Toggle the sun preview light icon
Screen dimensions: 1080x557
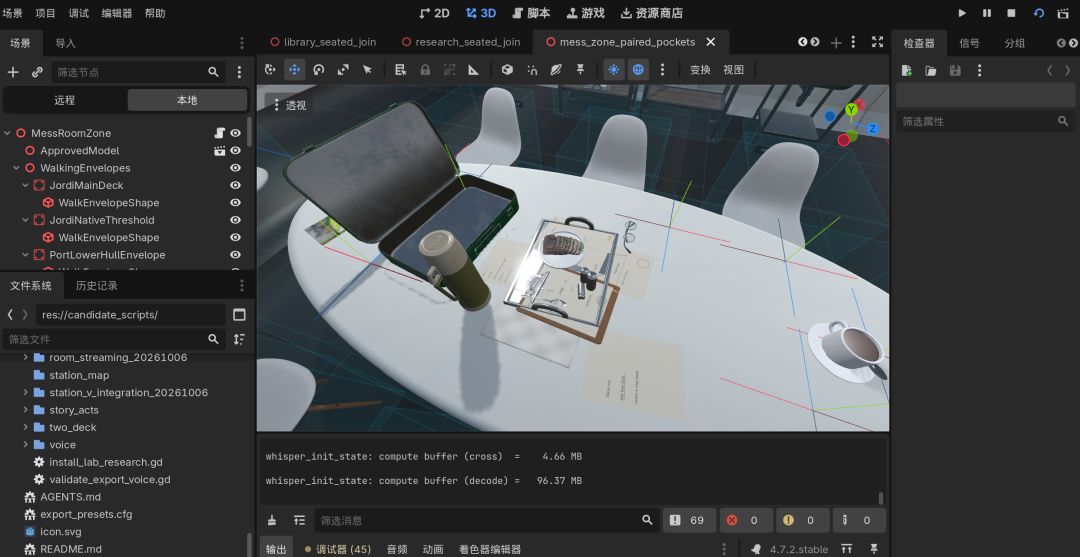614,70
